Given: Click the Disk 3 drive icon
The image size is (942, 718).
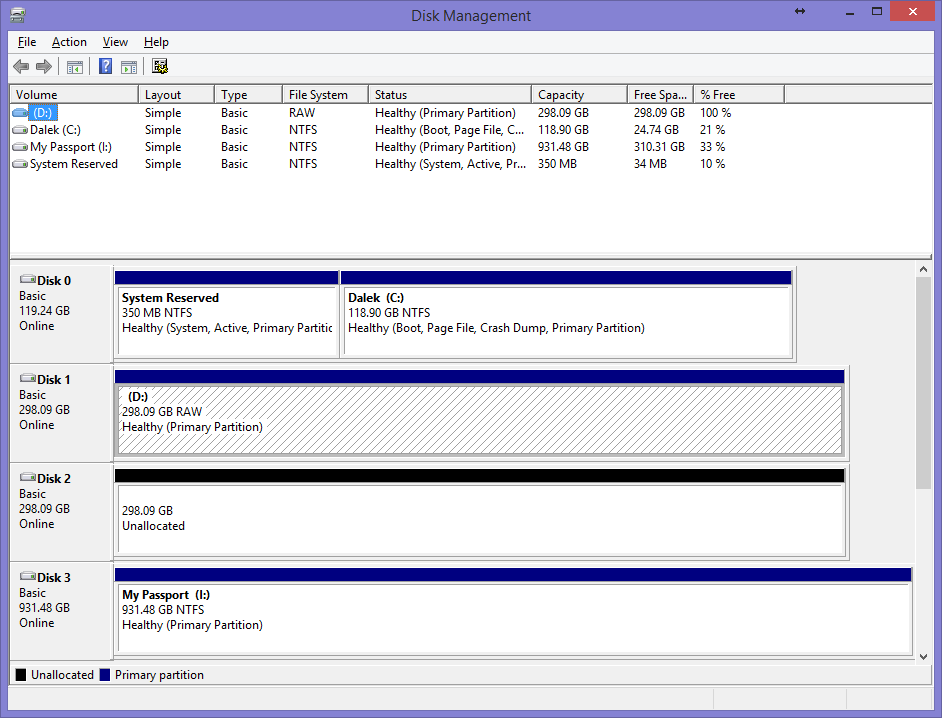Looking at the screenshot, I should (28, 577).
